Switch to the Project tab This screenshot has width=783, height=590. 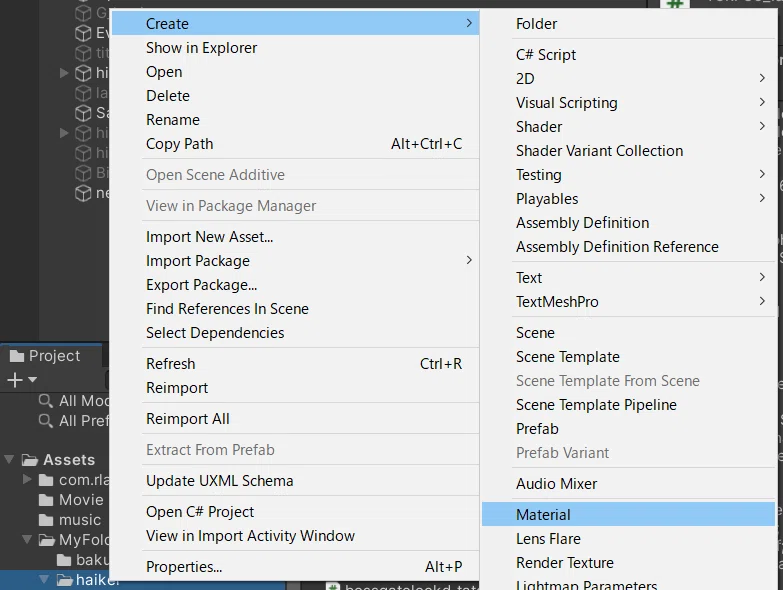[52, 356]
